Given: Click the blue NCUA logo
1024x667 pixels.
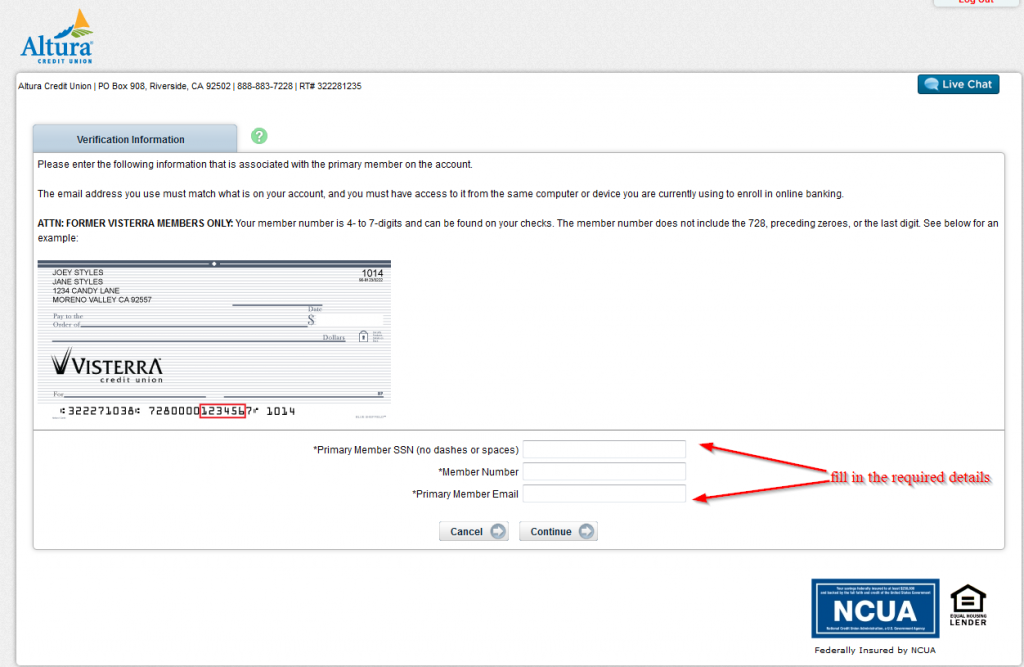Looking at the screenshot, I should [875, 608].
